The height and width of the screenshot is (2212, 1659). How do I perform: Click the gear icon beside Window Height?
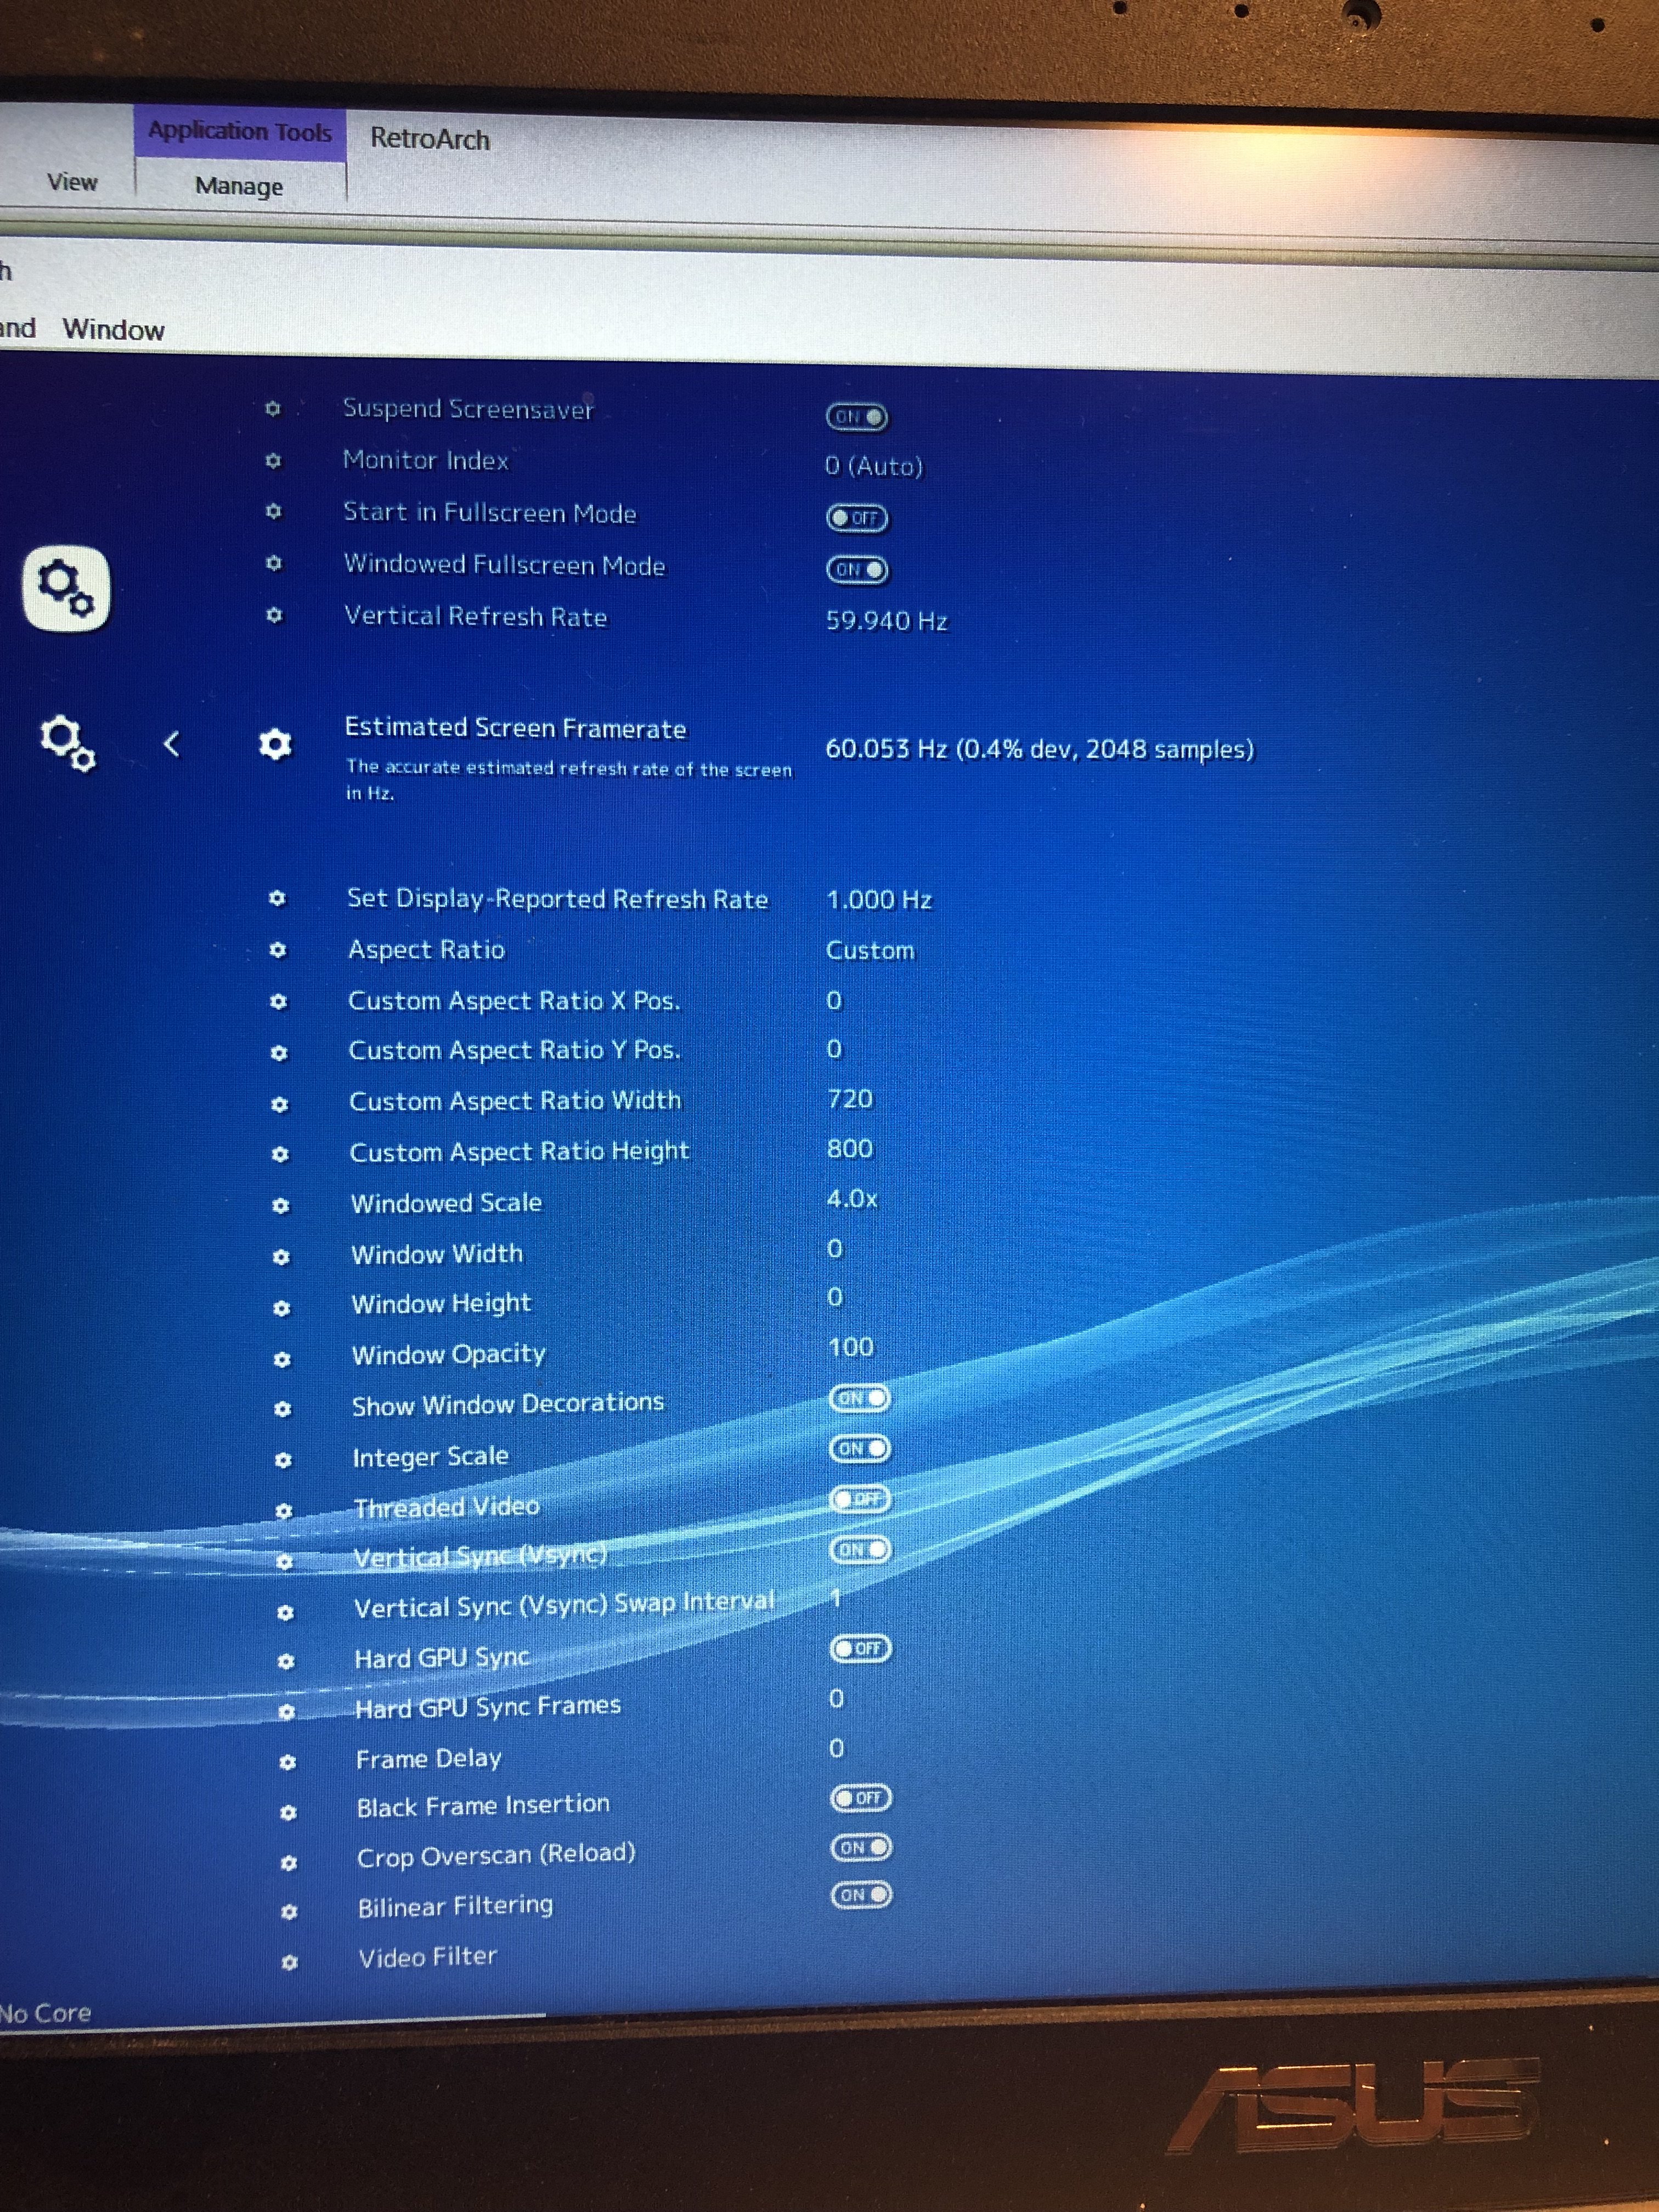[x=281, y=1308]
